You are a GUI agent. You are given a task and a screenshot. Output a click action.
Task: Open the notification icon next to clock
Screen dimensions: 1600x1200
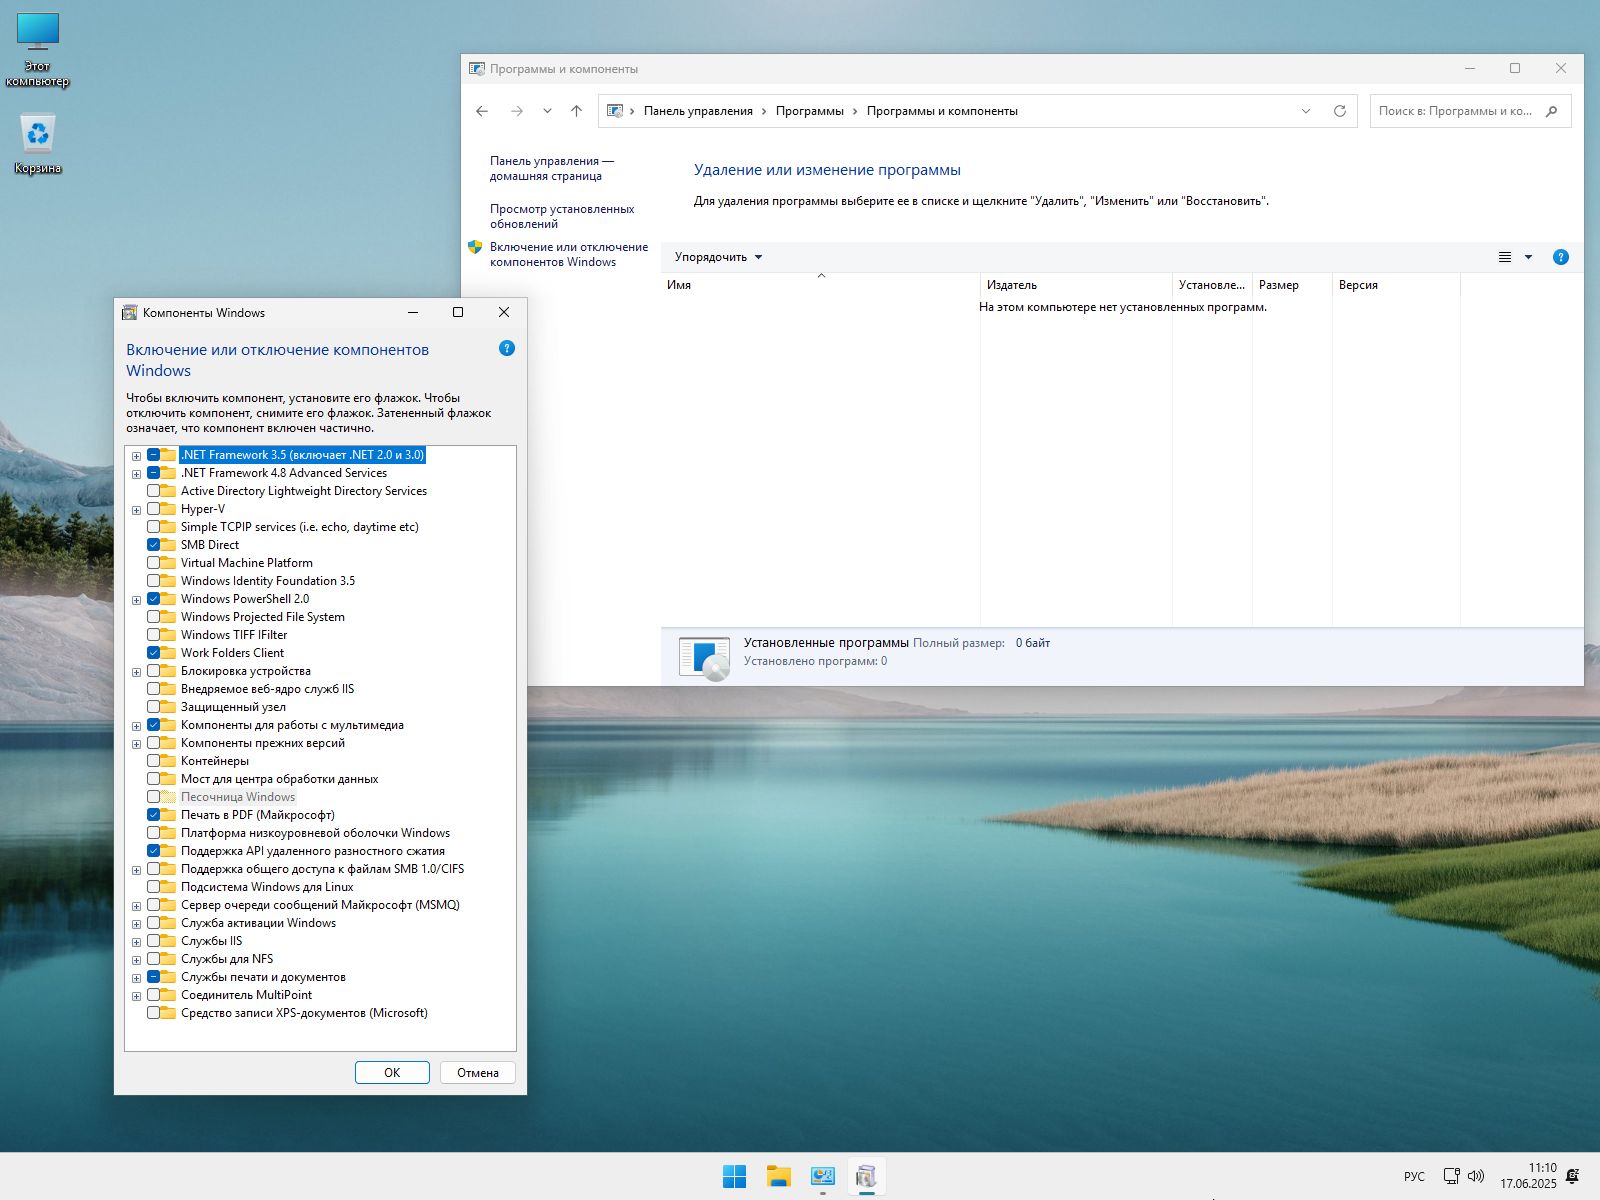point(1573,1176)
